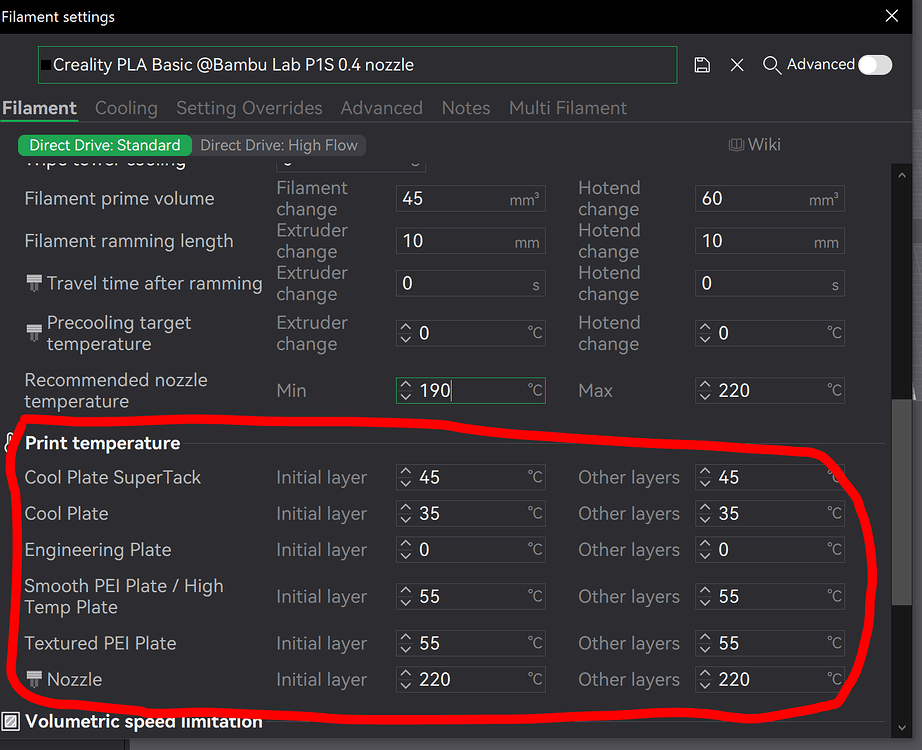The width and height of the screenshot is (922, 750).
Task: Open the Creality PLA Basic preset dropdown
Action: [x=358, y=65]
